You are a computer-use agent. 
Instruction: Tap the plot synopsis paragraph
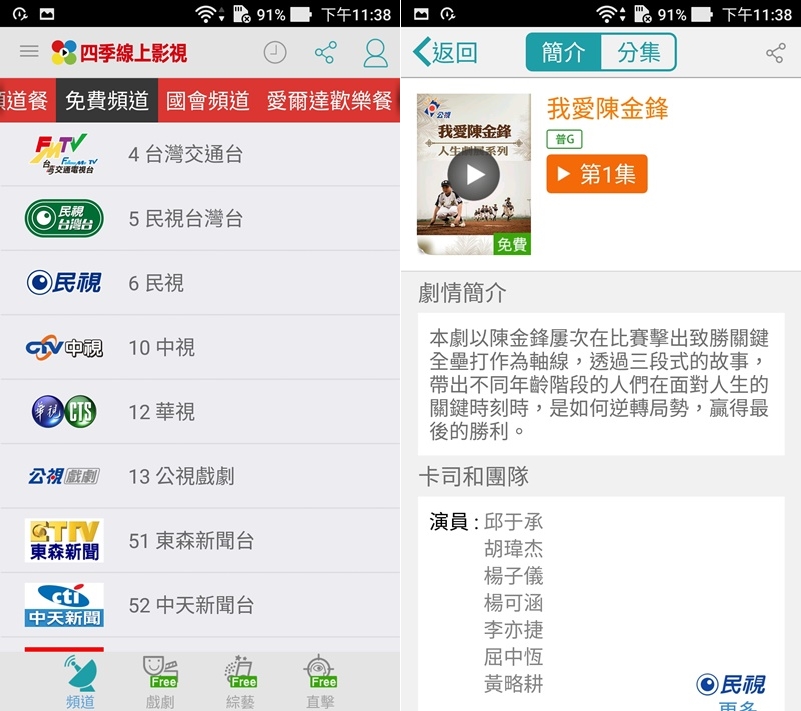coord(600,384)
